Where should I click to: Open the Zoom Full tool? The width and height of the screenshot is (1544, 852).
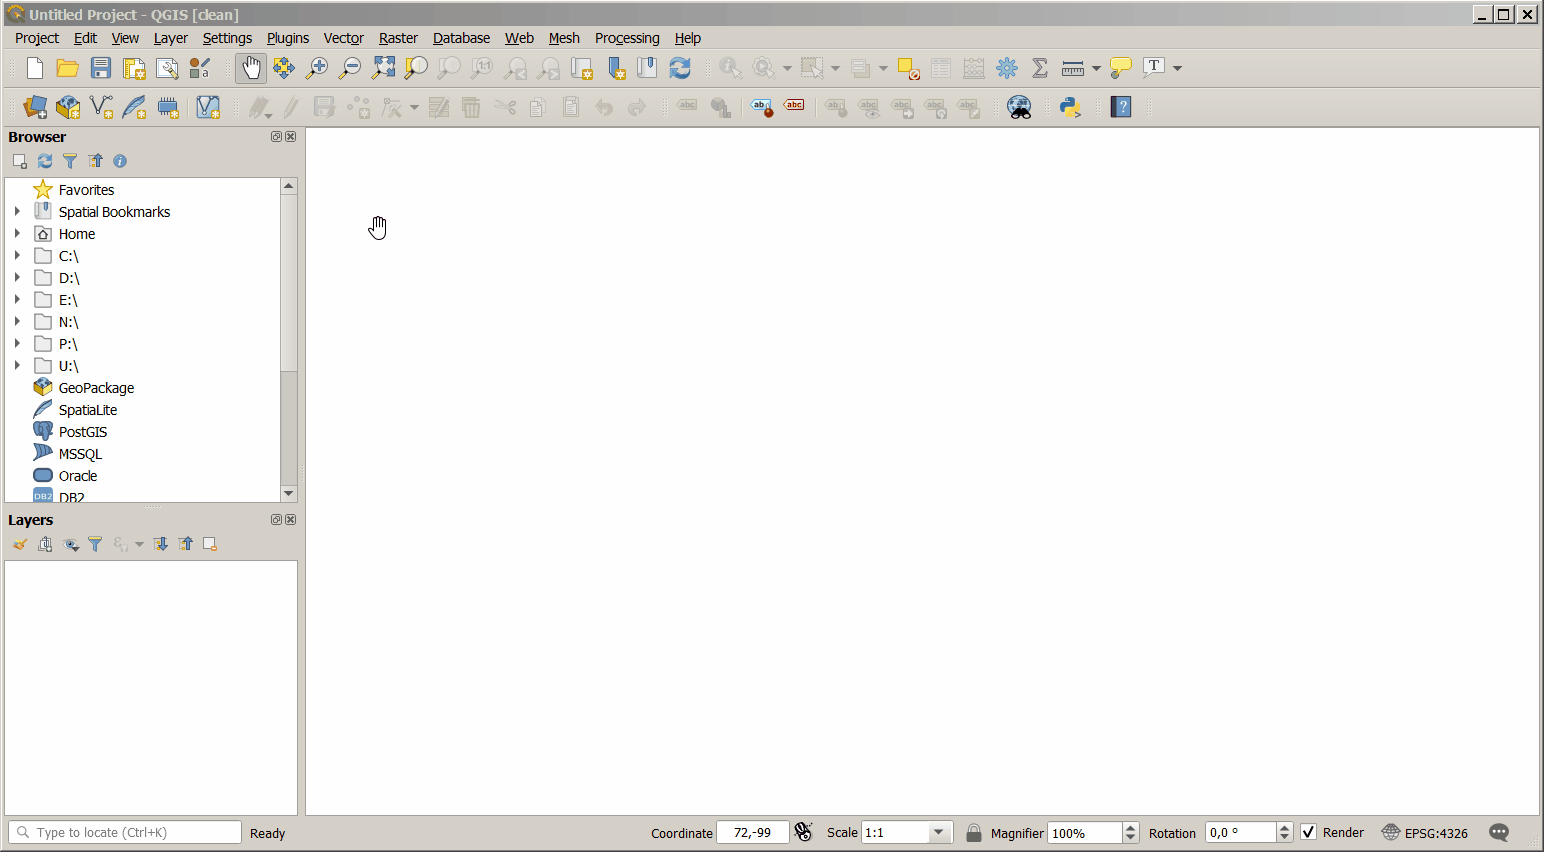383,68
